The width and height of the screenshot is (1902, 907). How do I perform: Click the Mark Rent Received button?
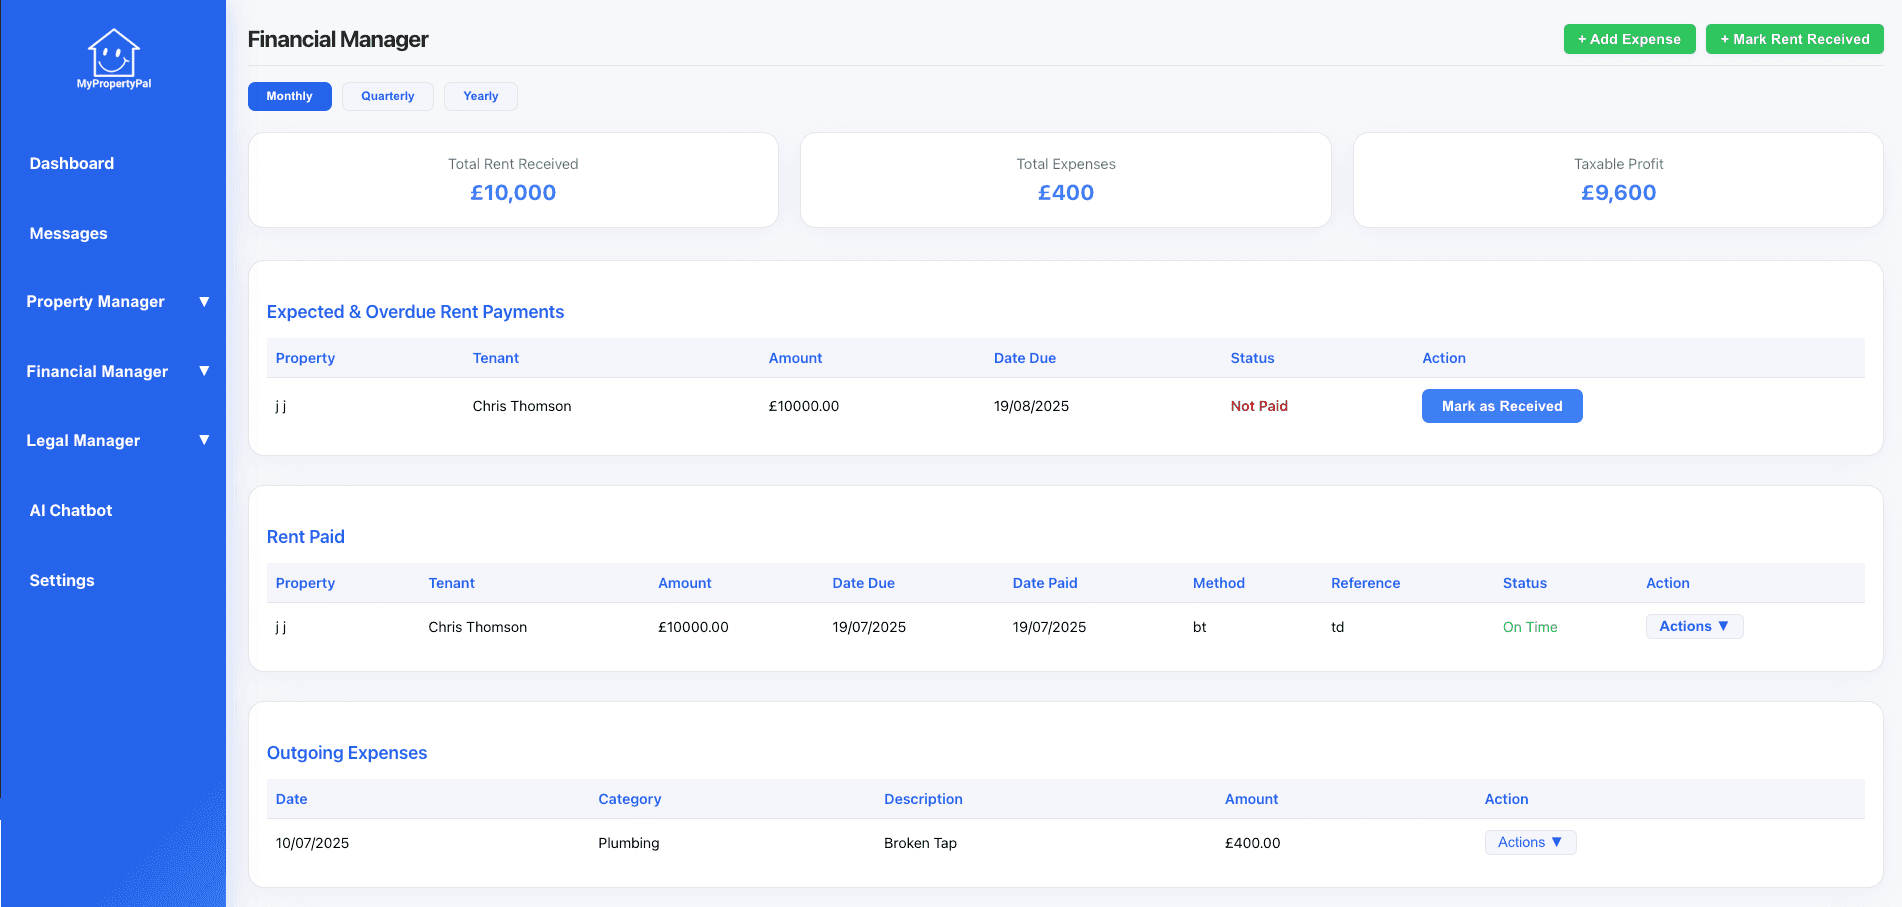click(x=1795, y=39)
